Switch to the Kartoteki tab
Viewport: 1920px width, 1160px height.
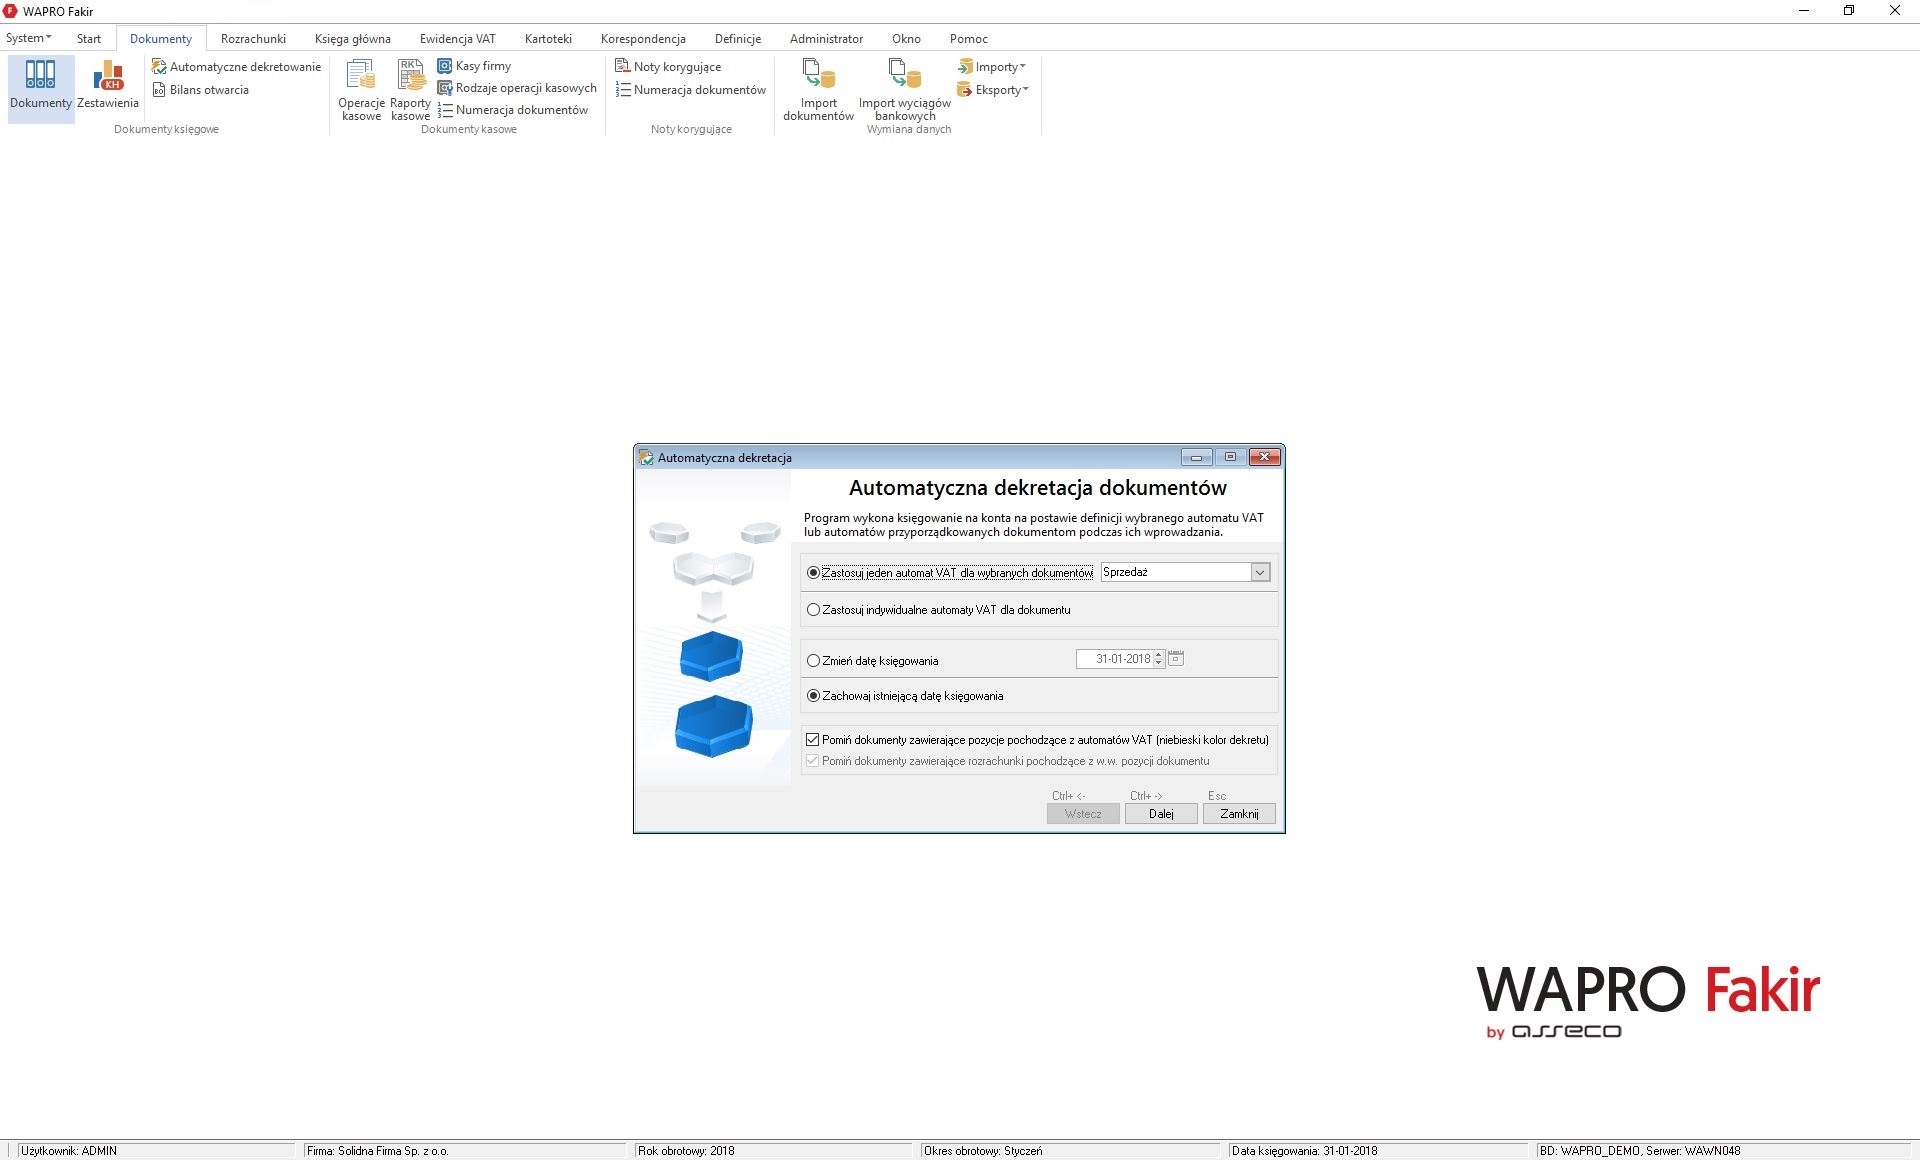pyautogui.click(x=548, y=39)
